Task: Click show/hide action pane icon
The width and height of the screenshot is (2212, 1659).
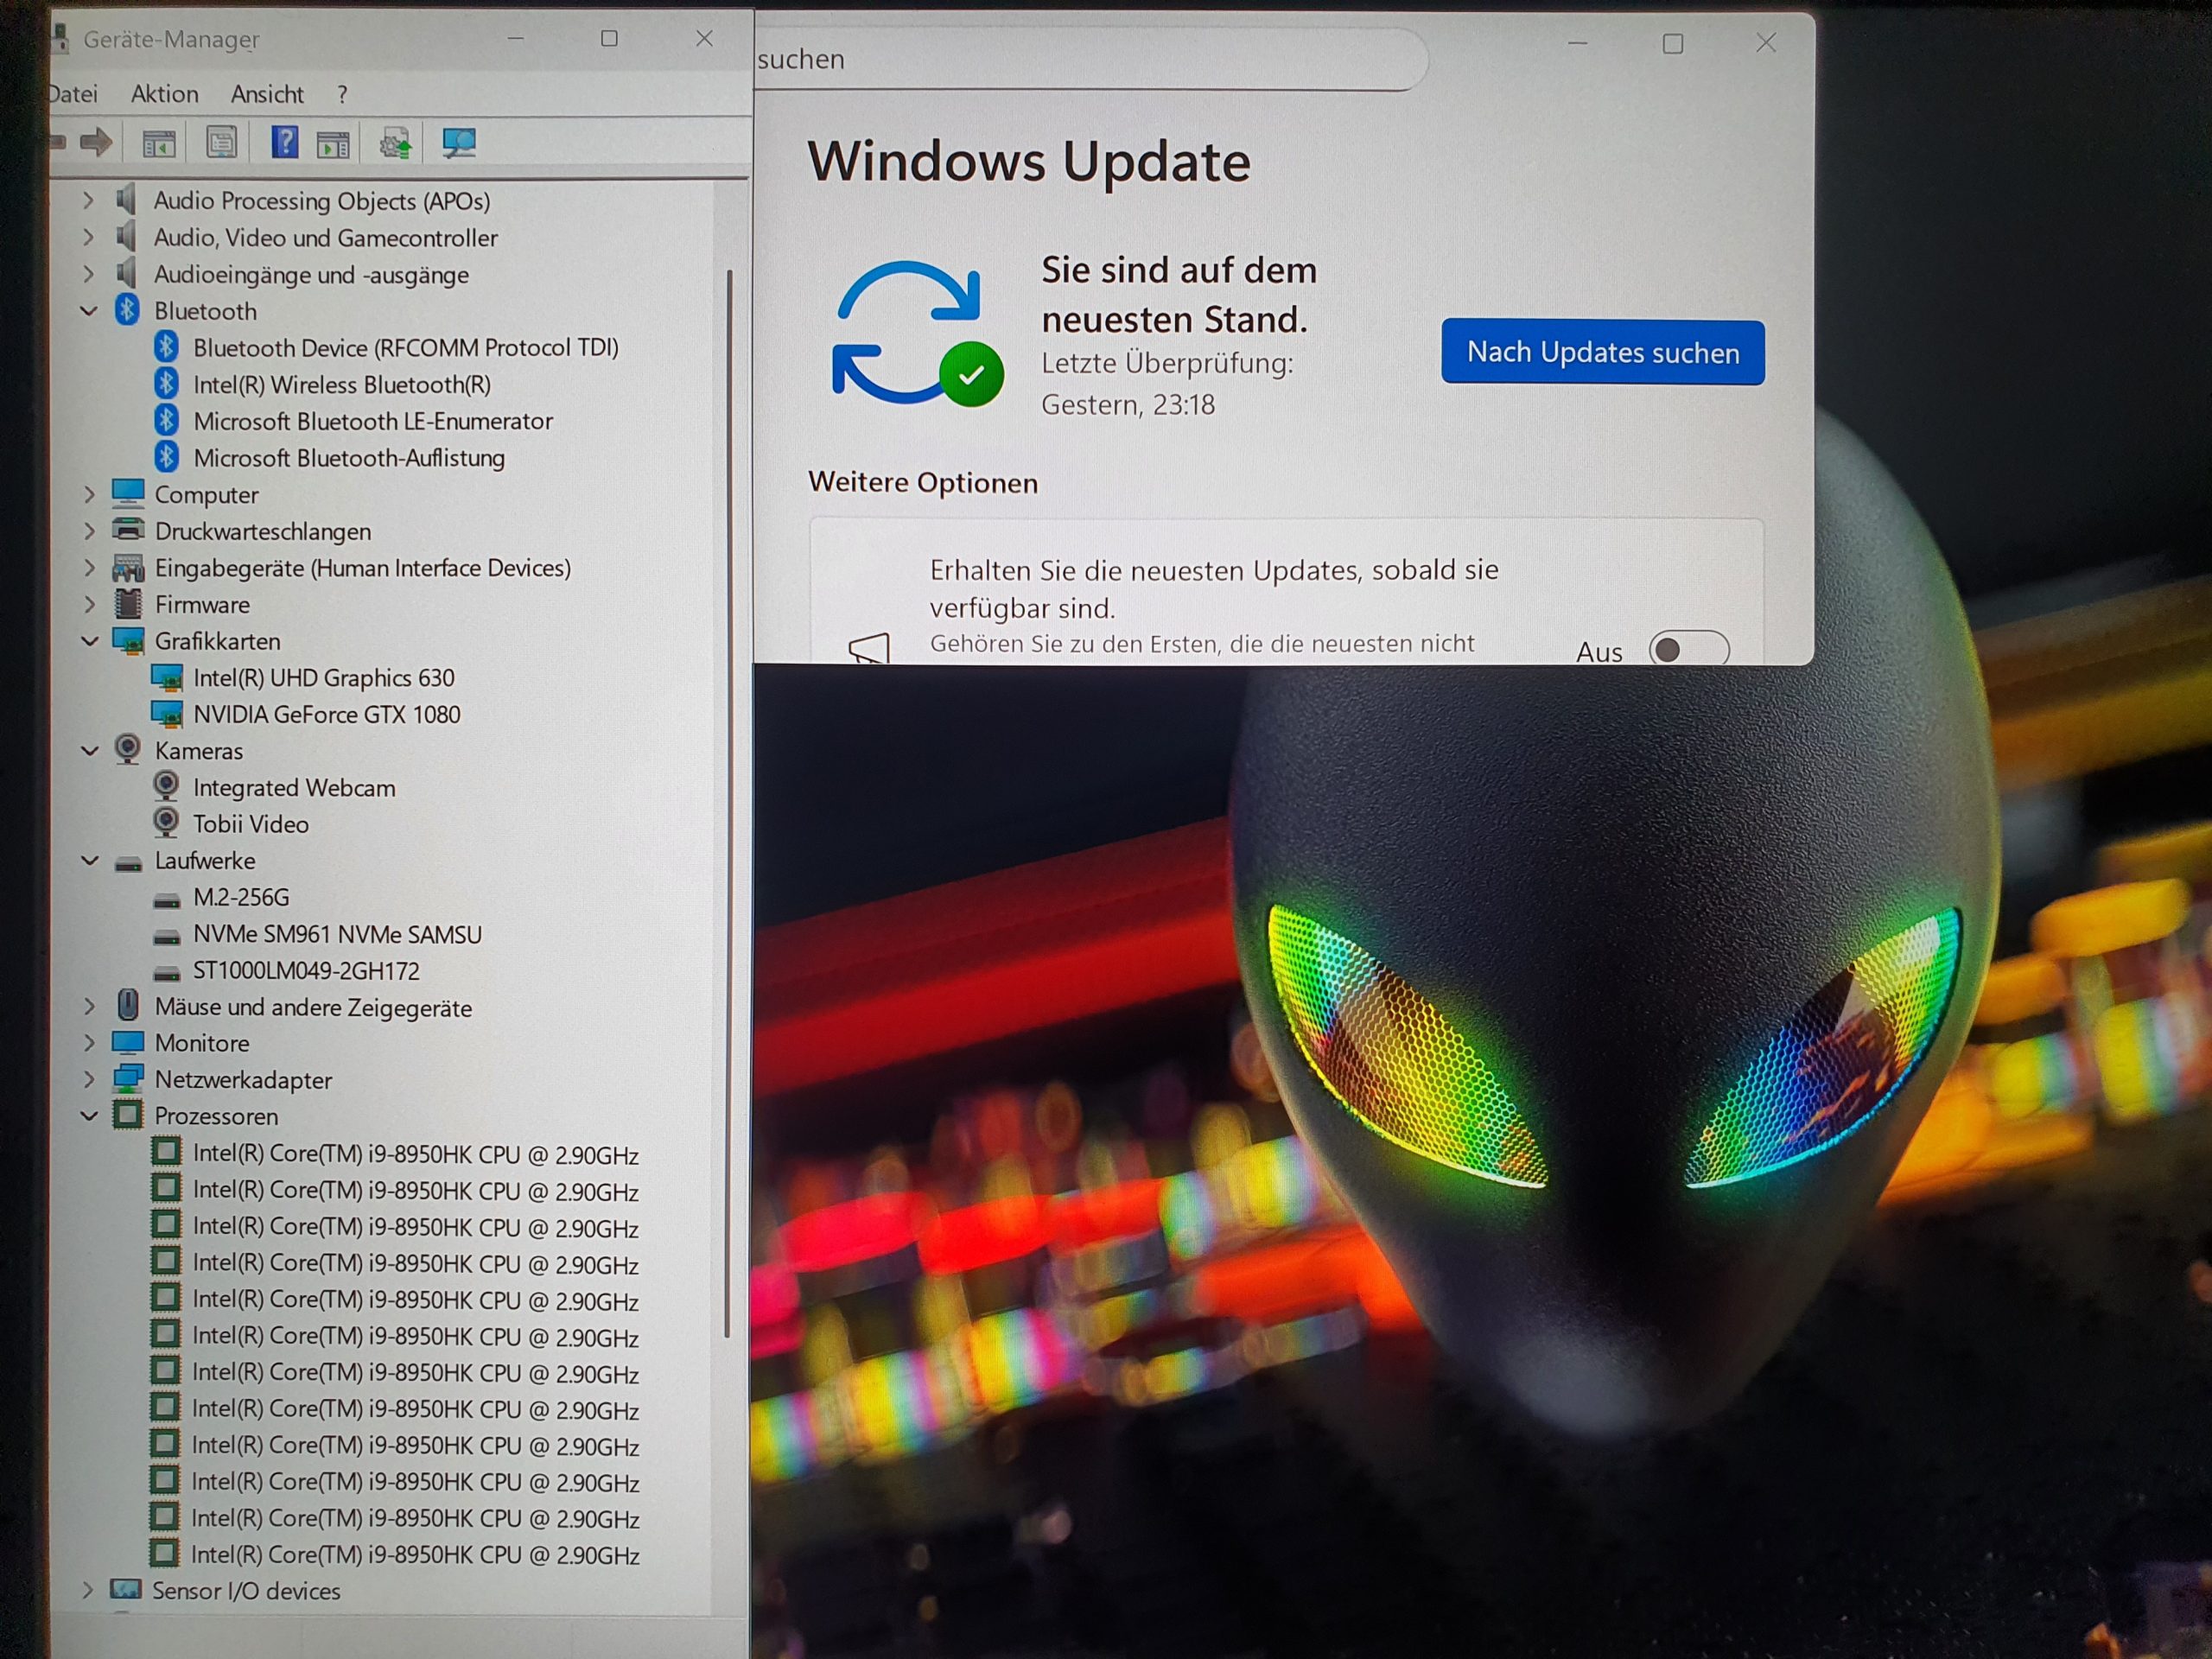Action: pos(333,144)
